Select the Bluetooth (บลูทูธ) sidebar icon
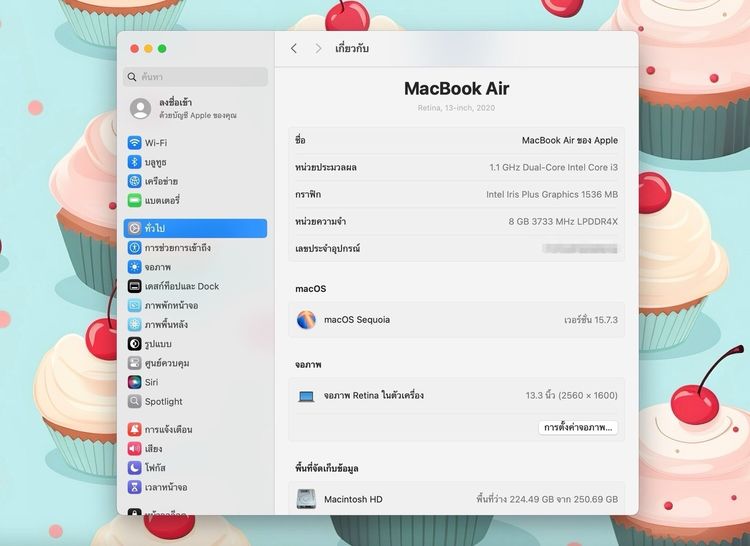Screen dimensions: 750x546 click(134, 162)
